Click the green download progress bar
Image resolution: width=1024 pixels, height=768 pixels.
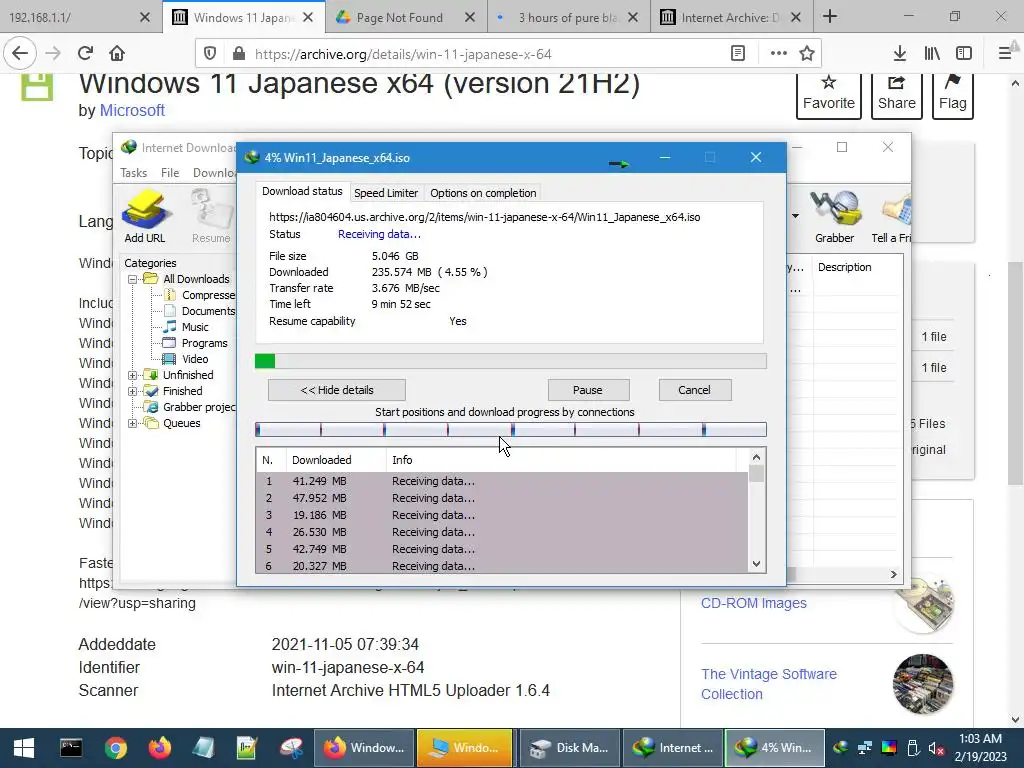pos(510,361)
